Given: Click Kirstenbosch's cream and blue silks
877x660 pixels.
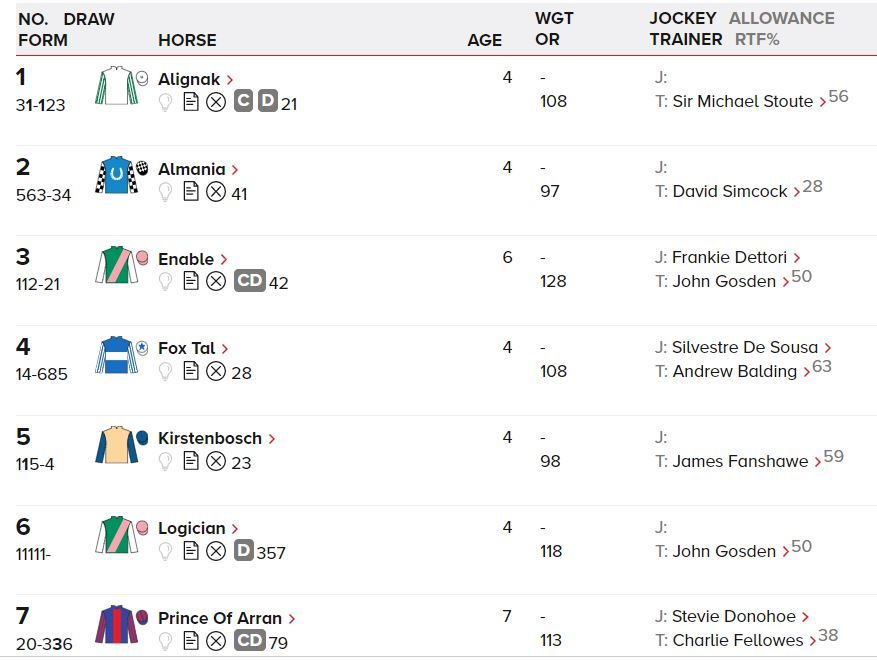Looking at the screenshot, I should pos(116,445).
